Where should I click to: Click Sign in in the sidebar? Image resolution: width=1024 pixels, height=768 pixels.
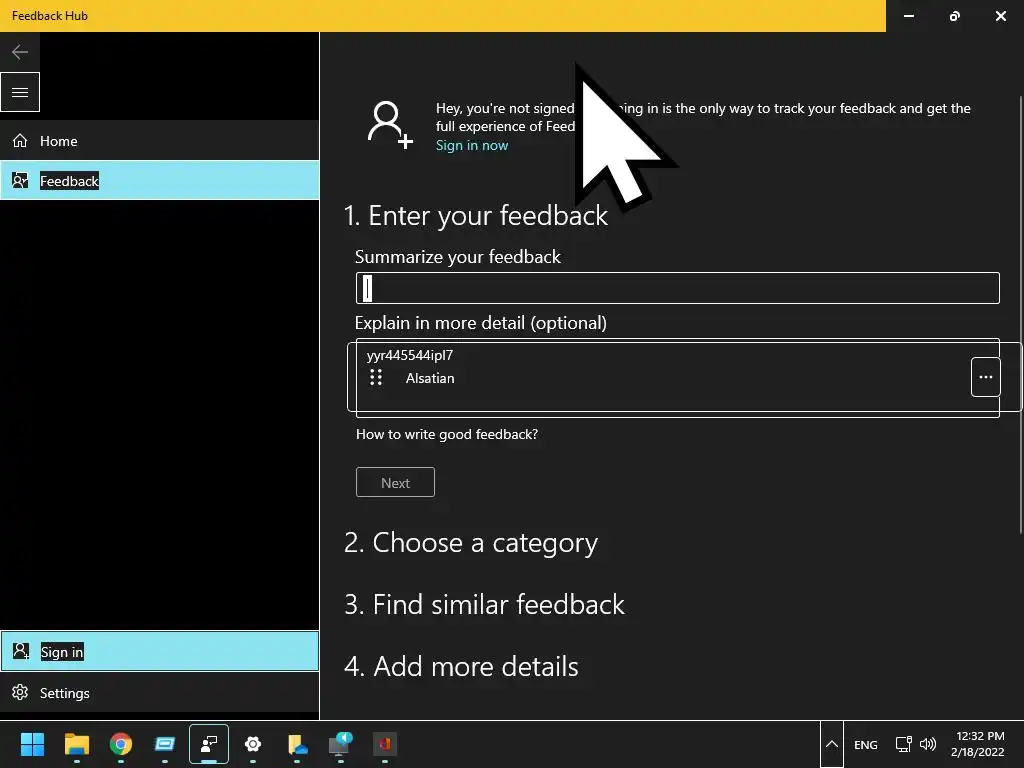(x=159, y=651)
